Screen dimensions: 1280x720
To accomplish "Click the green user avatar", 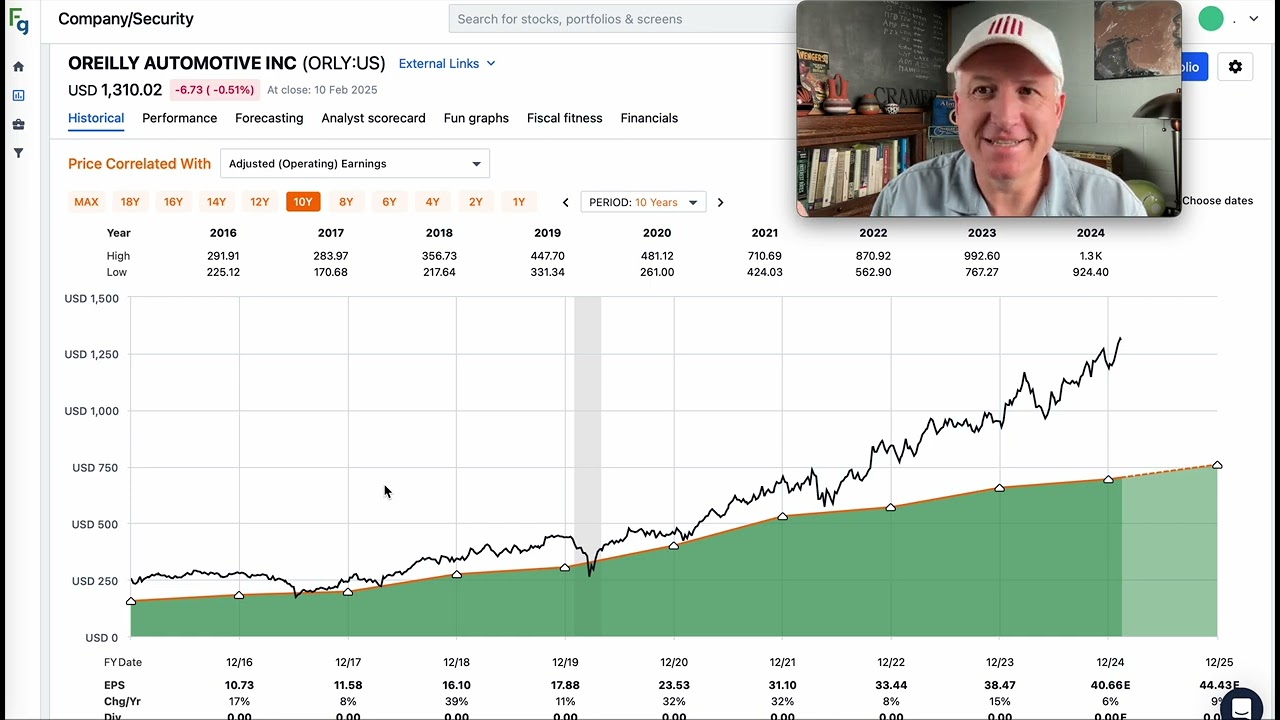I will coord(1211,18).
